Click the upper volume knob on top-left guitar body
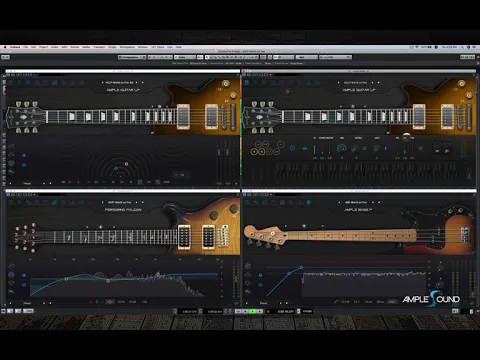 (x=226, y=83)
